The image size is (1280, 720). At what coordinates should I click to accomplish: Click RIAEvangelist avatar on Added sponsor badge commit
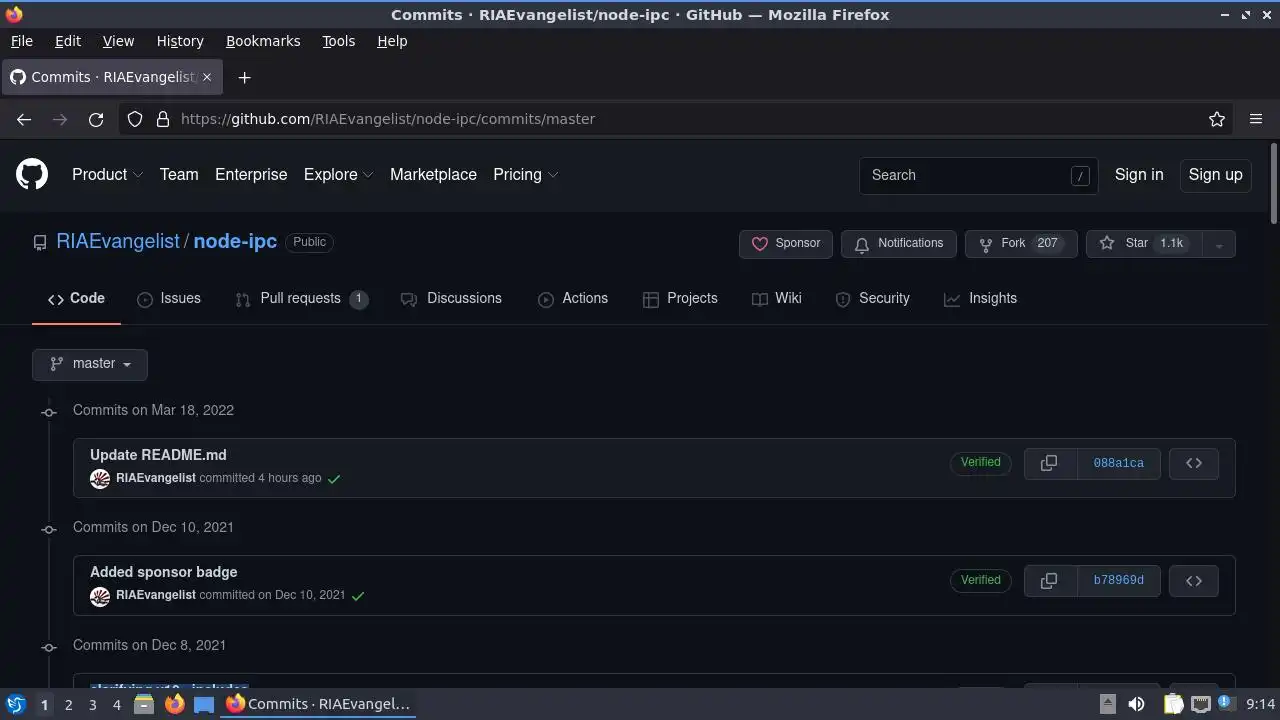point(100,596)
